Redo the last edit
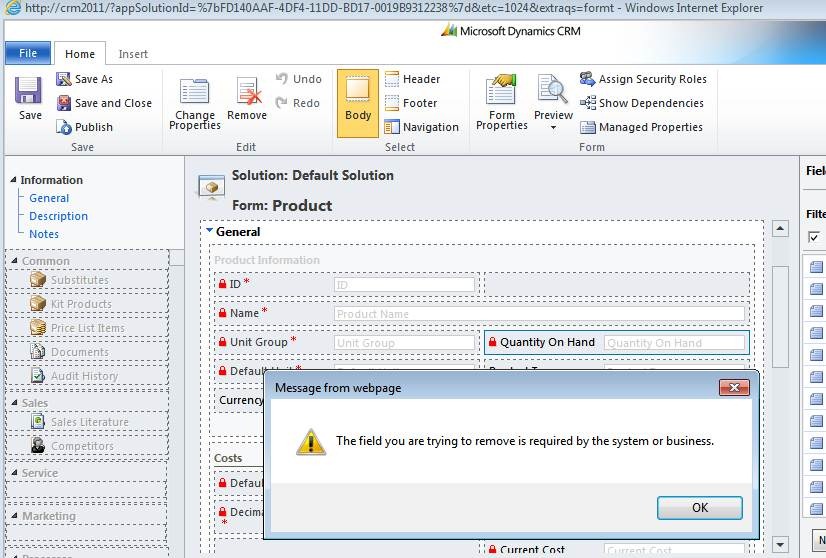Image resolution: width=826 pixels, height=558 pixels. pyautogui.click(x=298, y=103)
